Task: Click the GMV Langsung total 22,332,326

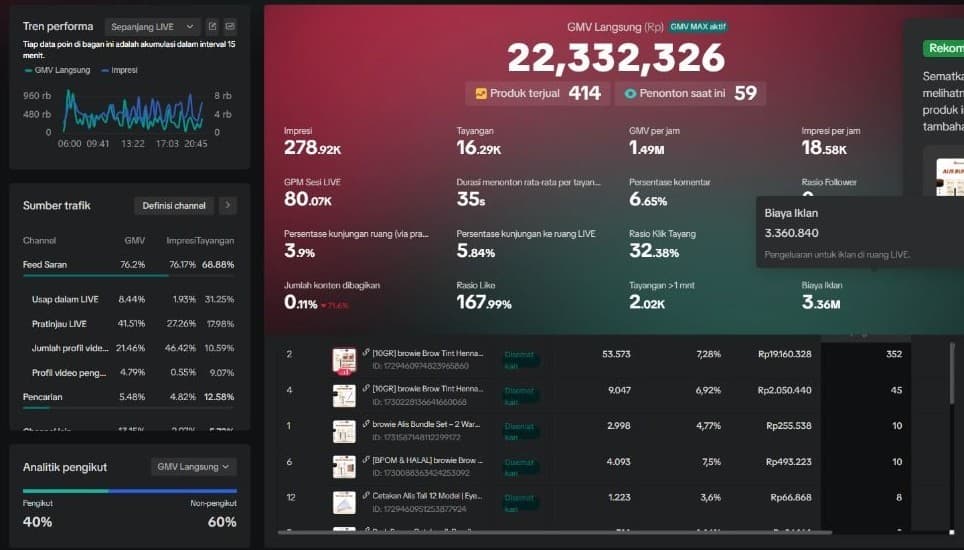Action: pyautogui.click(x=616, y=58)
